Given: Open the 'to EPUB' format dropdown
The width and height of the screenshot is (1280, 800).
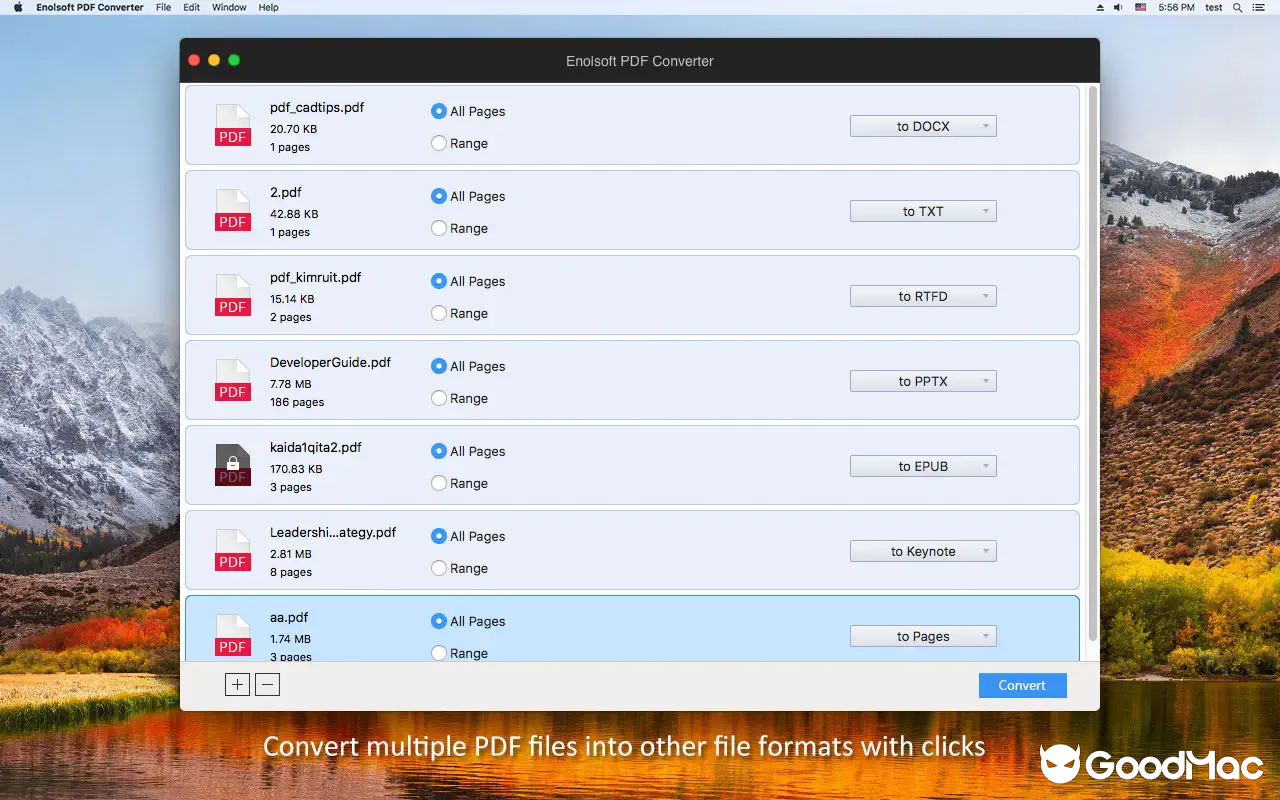Looking at the screenshot, I should pos(922,465).
